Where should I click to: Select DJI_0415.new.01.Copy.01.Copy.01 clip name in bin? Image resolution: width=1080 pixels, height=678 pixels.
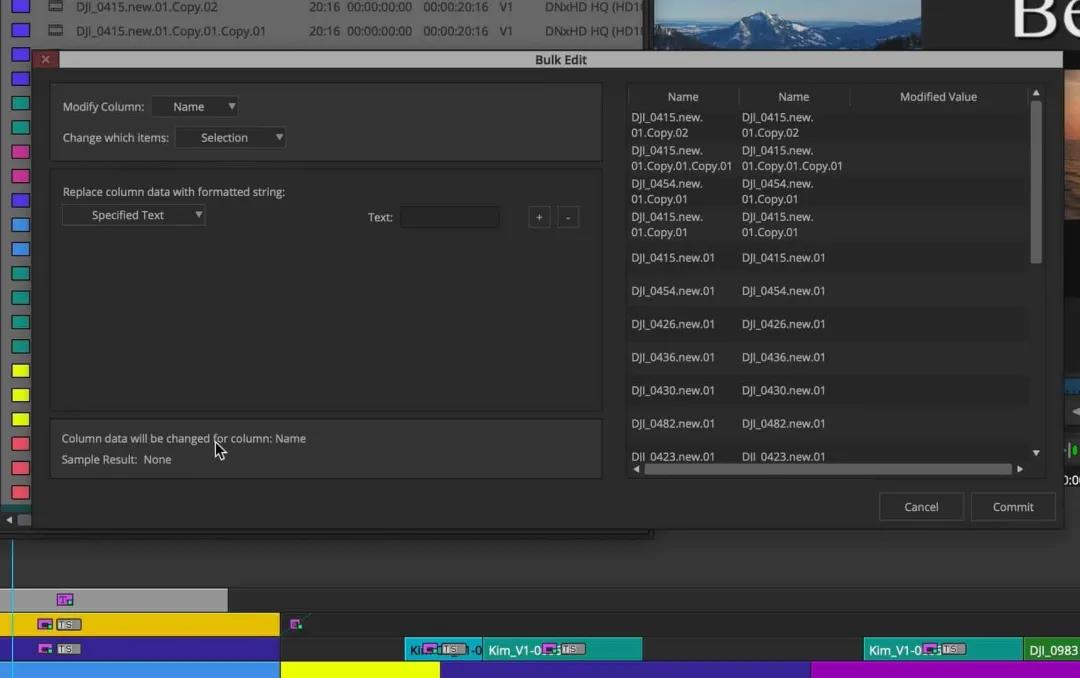coord(171,31)
